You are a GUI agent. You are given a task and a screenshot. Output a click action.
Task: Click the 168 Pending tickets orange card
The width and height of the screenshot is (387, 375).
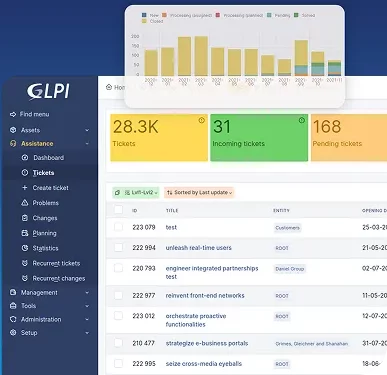(x=349, y=138)
